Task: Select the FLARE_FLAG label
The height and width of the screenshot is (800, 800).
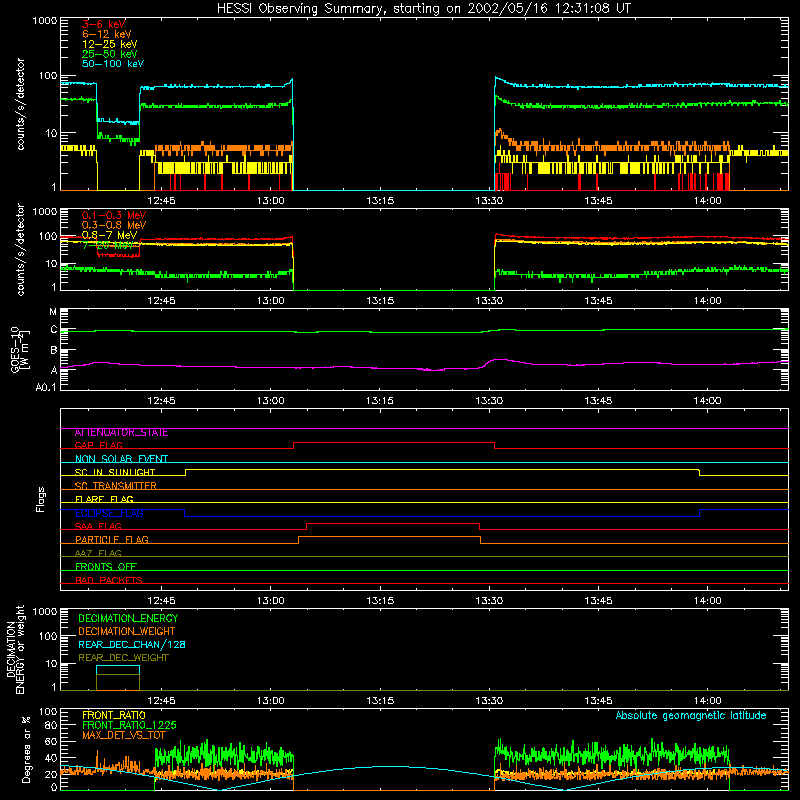Action: (104, 499)
